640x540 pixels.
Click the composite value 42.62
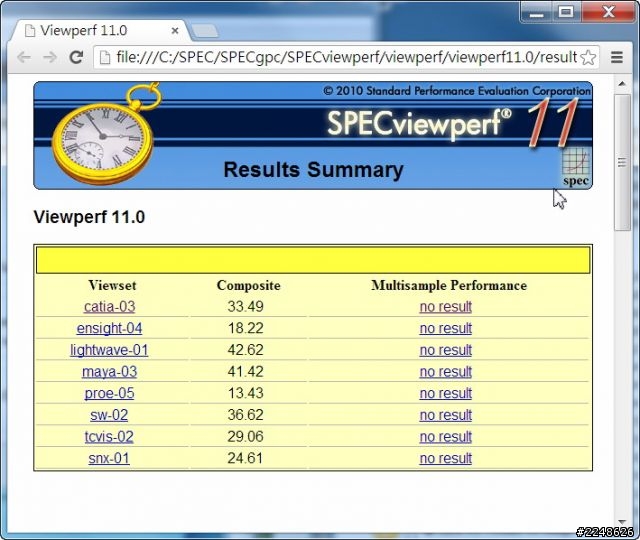pos(245,350)
